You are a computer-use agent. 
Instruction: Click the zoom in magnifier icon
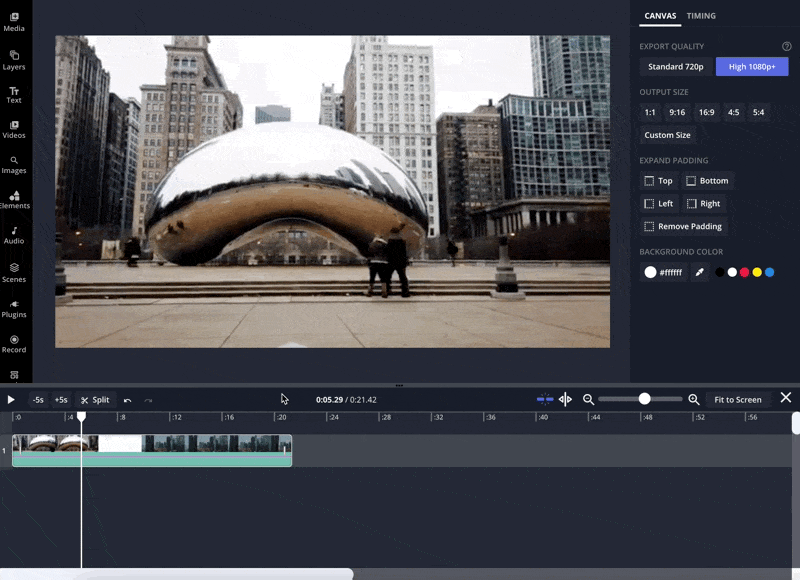[x=694, y=400]
